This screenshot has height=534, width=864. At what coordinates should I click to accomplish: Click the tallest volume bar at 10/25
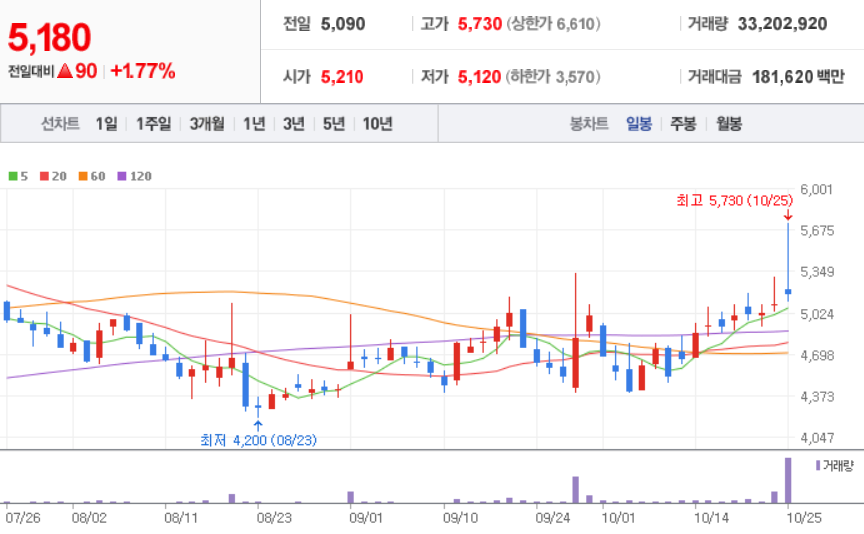[788, 481]
